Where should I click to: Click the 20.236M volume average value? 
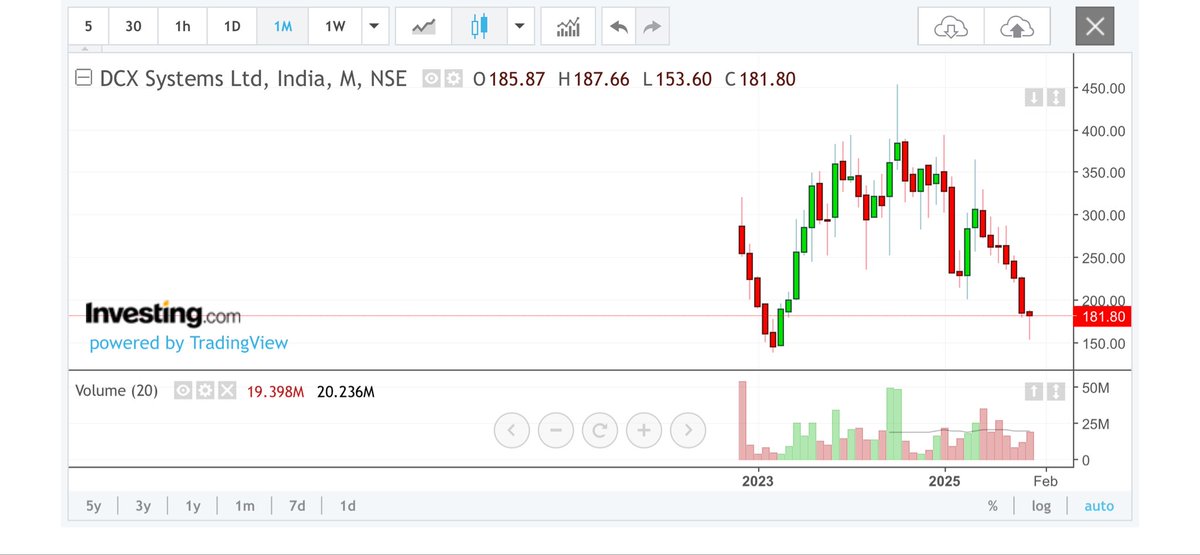click(345, 391)
